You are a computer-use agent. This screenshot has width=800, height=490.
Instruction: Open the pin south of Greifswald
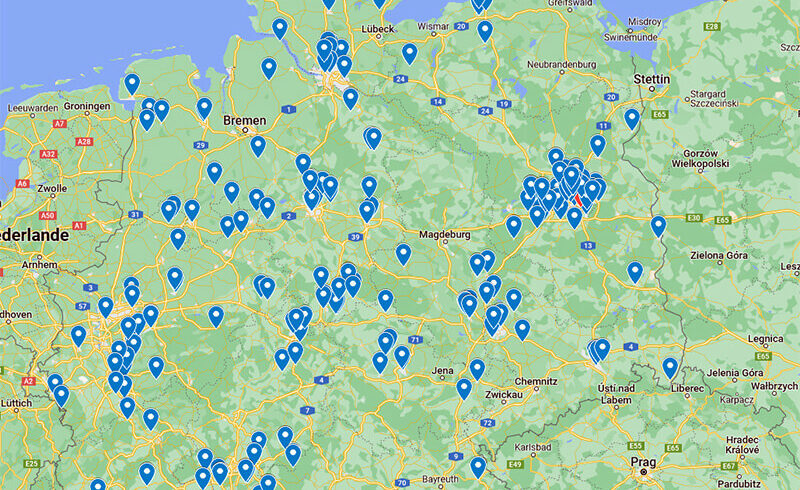[485, 30]
